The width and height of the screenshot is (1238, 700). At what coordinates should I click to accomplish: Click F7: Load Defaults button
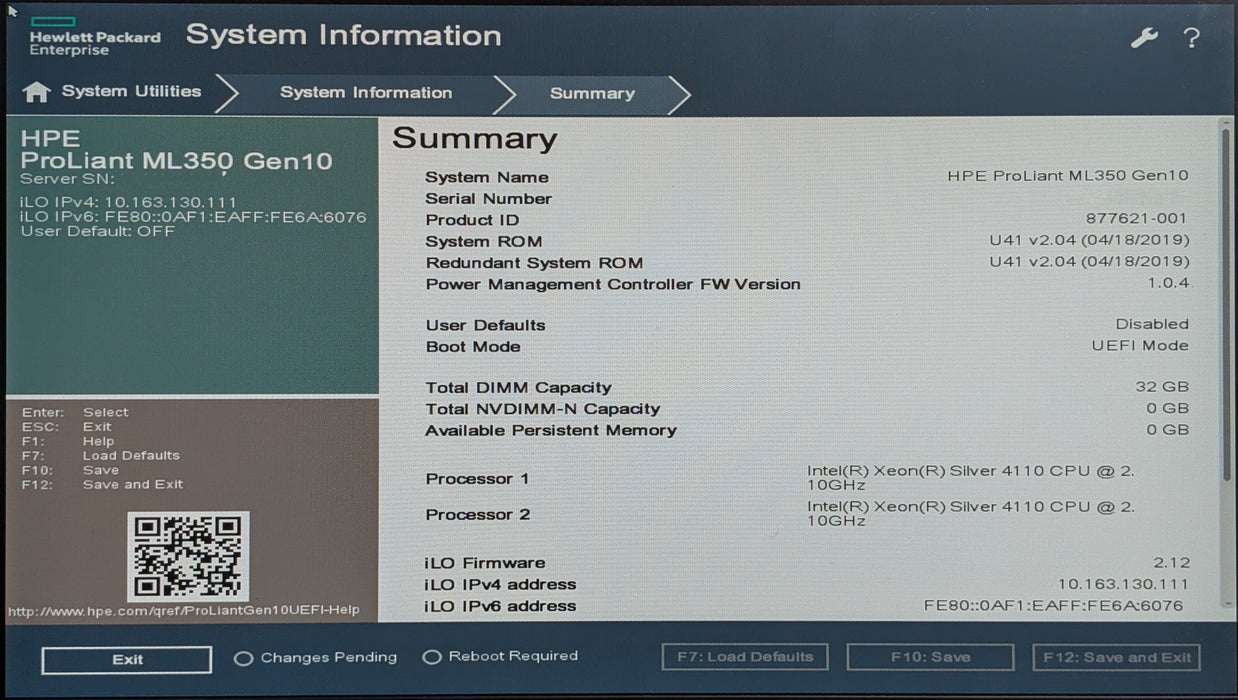click(x=745, y=657)
